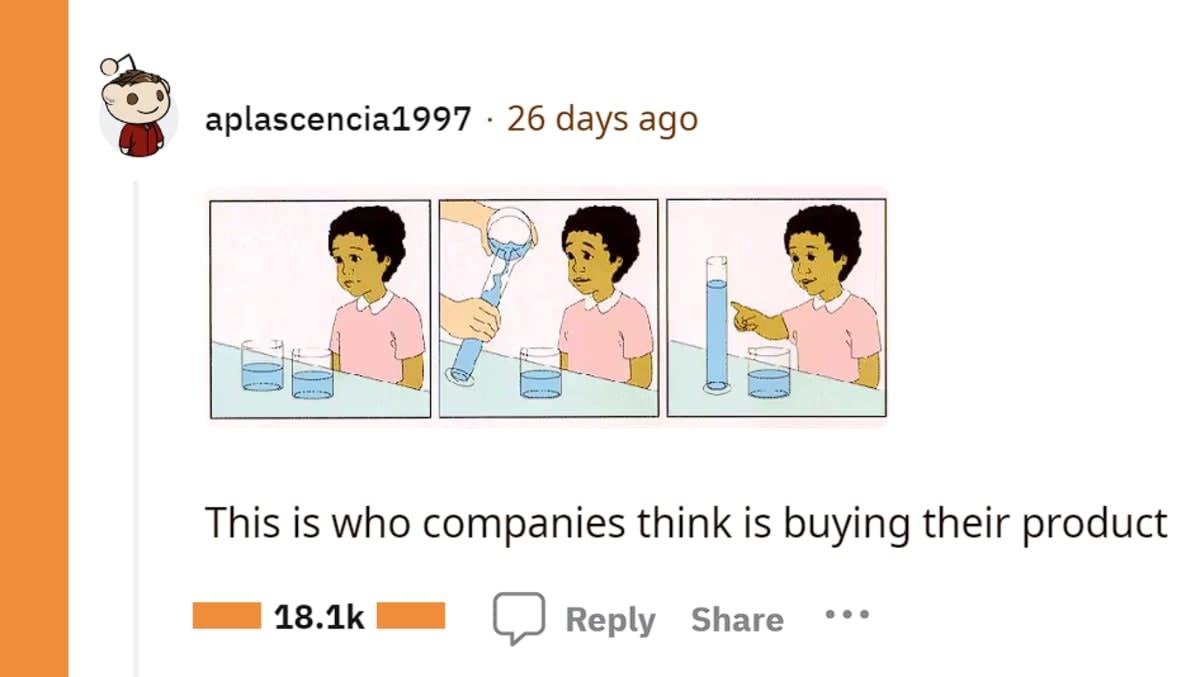Upvote using the orange bar left of 18.1k

coord(227,615)
